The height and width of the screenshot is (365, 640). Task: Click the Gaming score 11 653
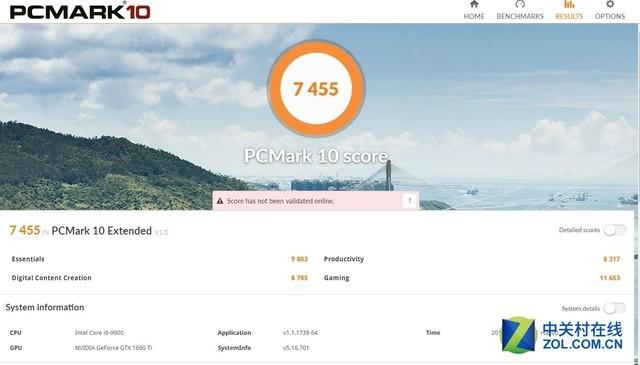click(x=610, y=278)
